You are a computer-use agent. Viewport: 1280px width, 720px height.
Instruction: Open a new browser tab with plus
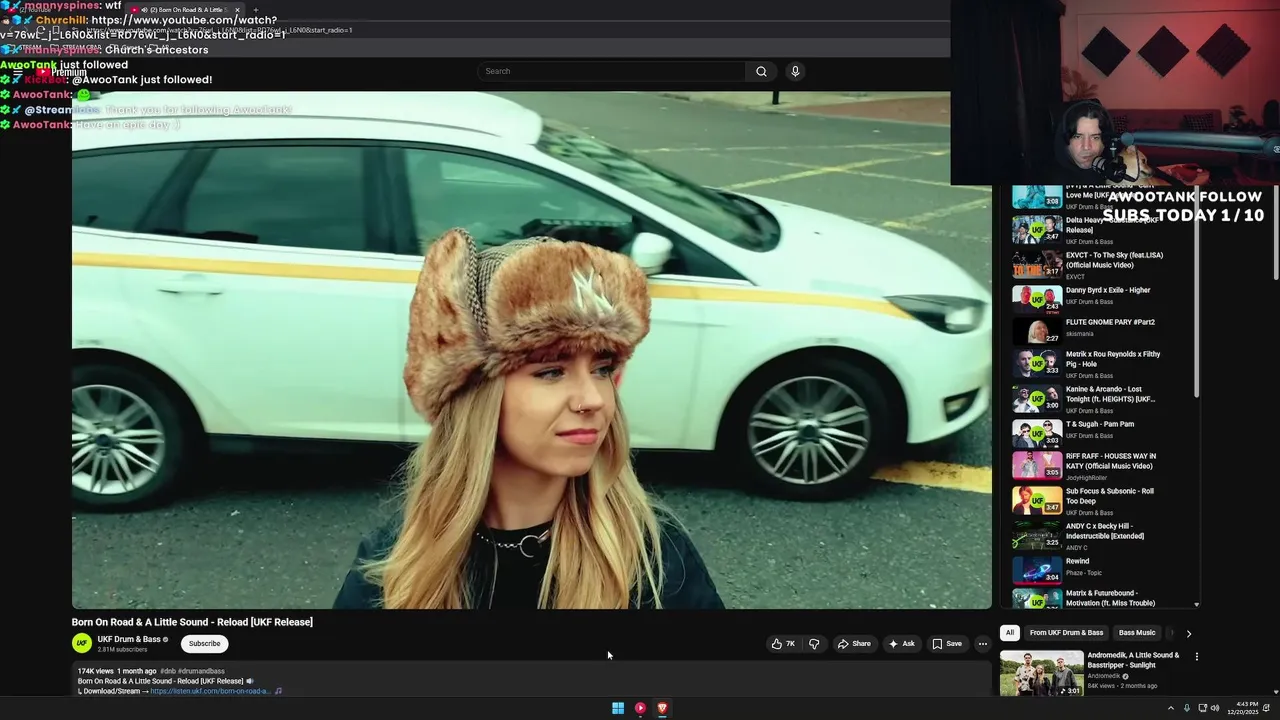255,10
